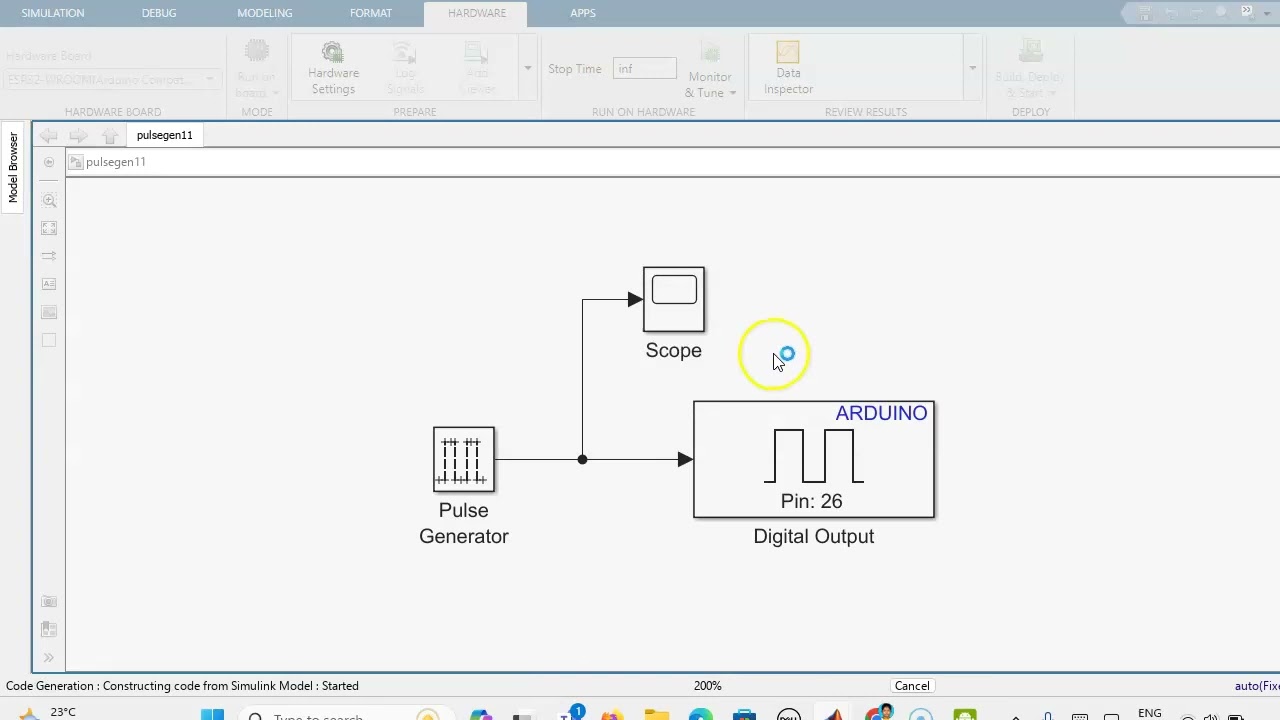Click the ARDUINO label on the output block

pyautogui.click(x=881, y=413)
